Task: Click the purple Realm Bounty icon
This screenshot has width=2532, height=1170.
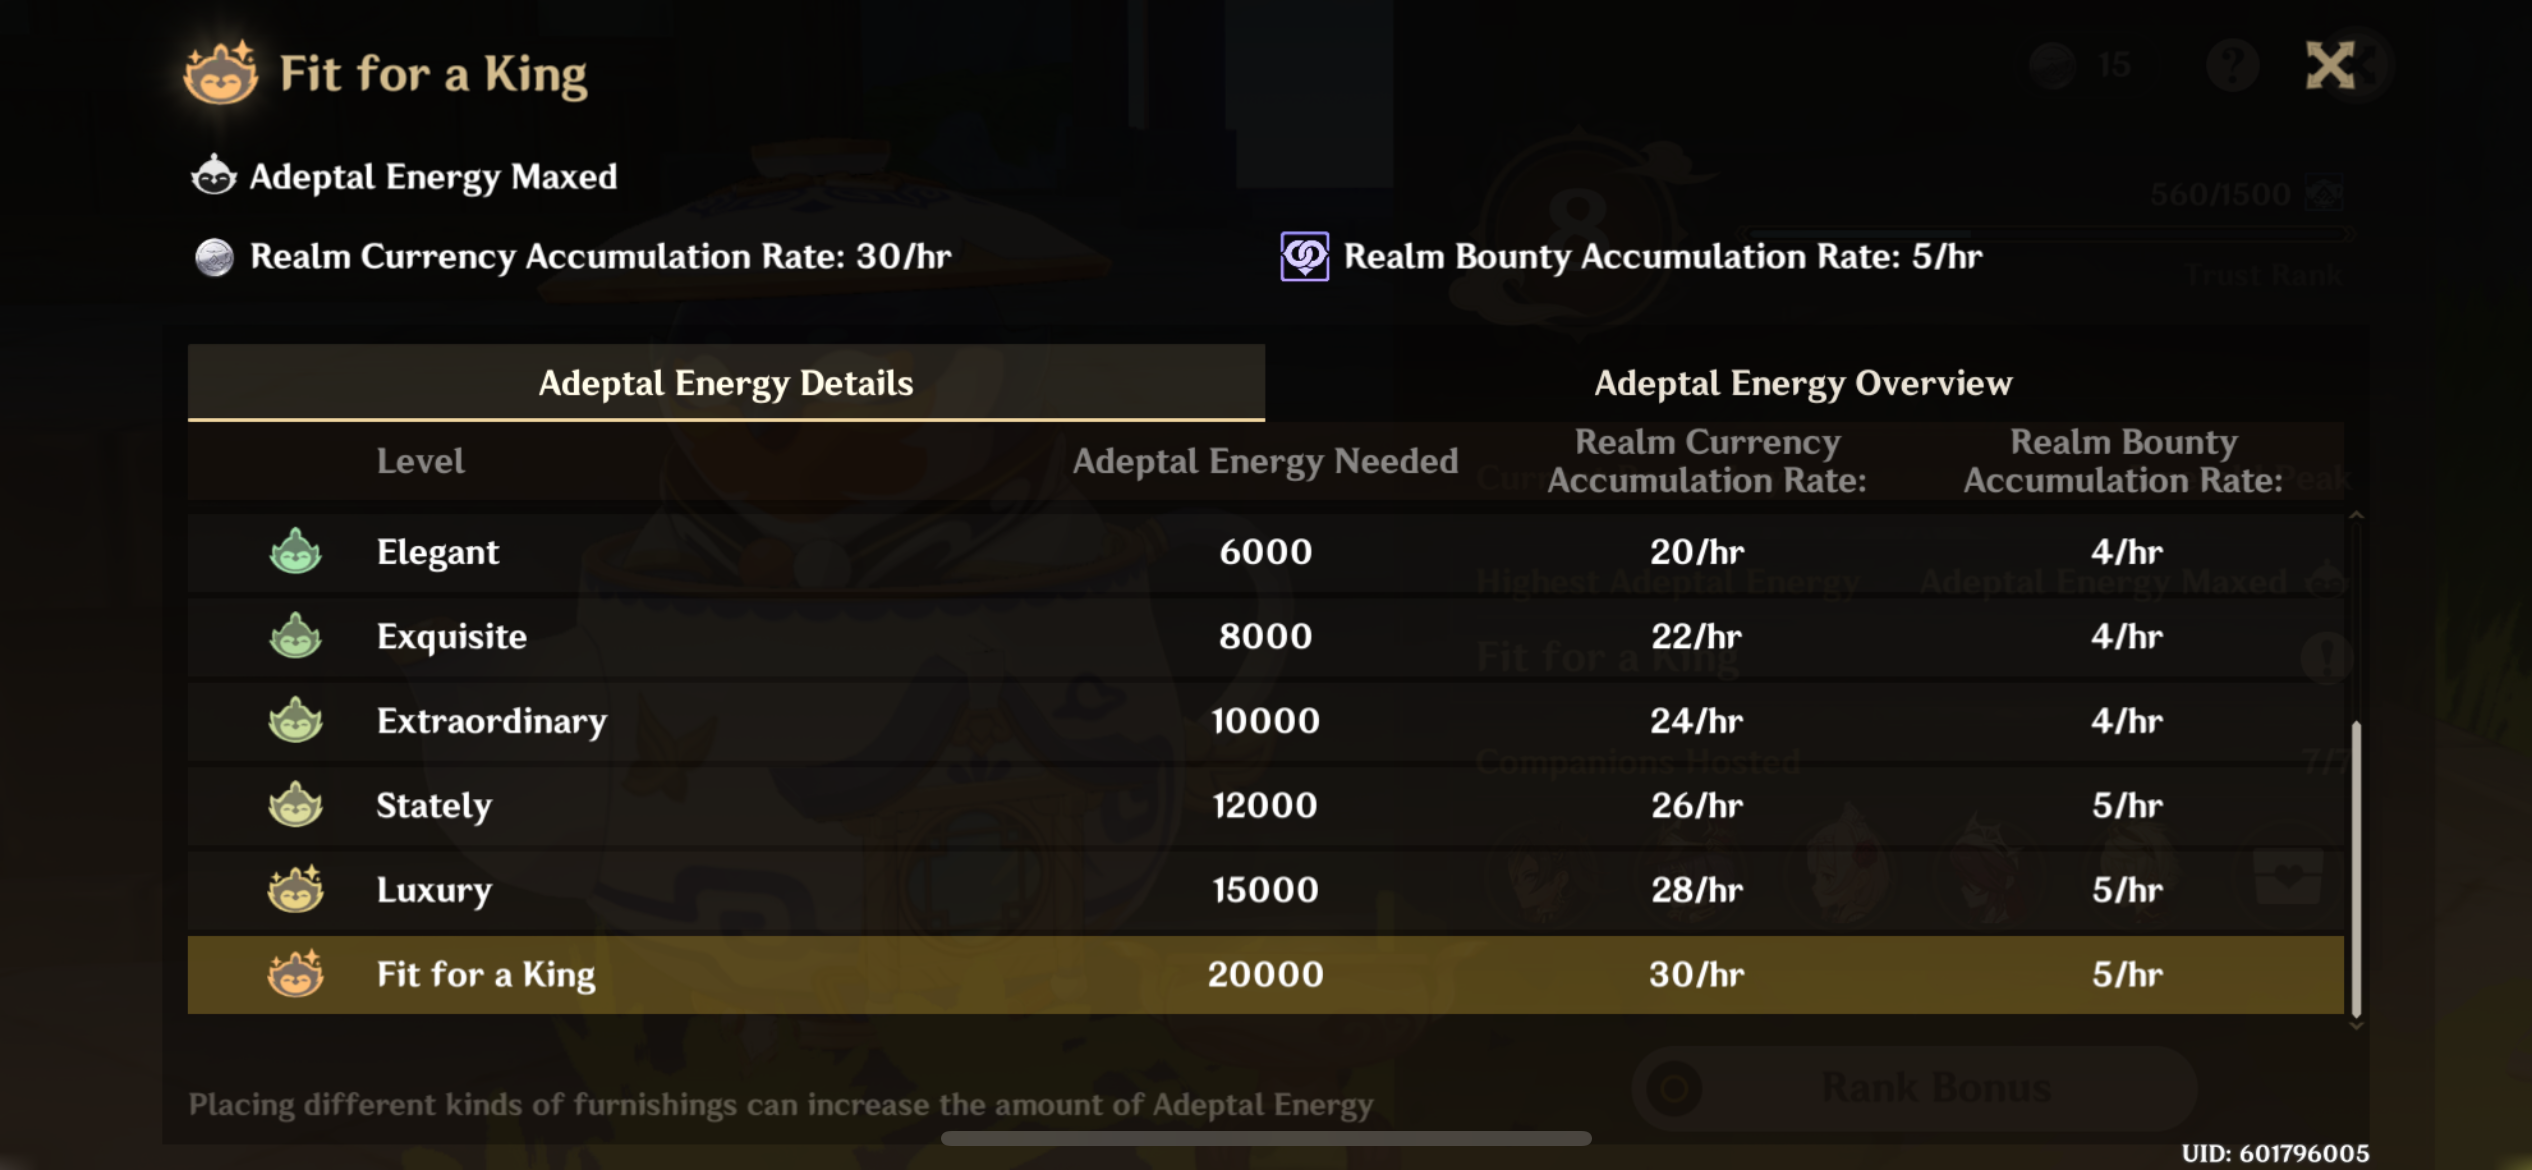Action: tap(1304, 257)
